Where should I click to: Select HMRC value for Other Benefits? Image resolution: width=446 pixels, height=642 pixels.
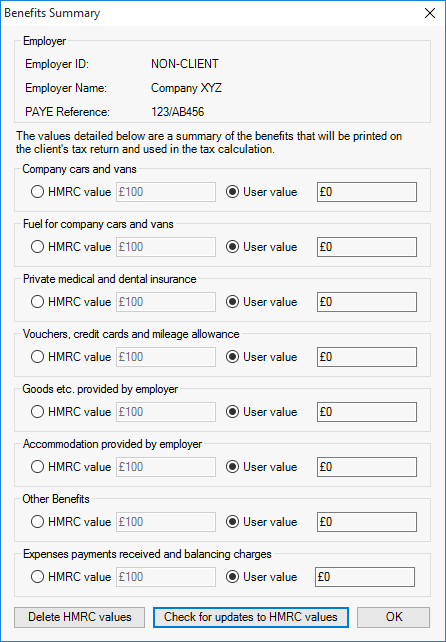tap(71, 522)
